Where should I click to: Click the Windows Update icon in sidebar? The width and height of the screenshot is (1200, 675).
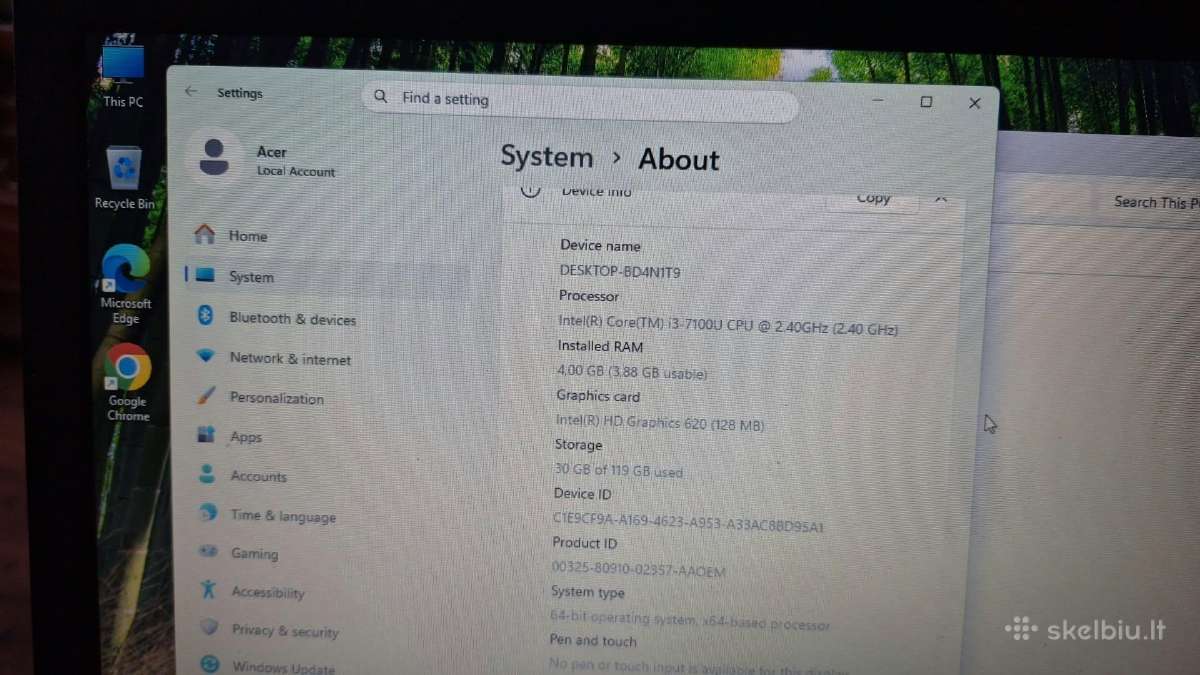pos(210,663)
